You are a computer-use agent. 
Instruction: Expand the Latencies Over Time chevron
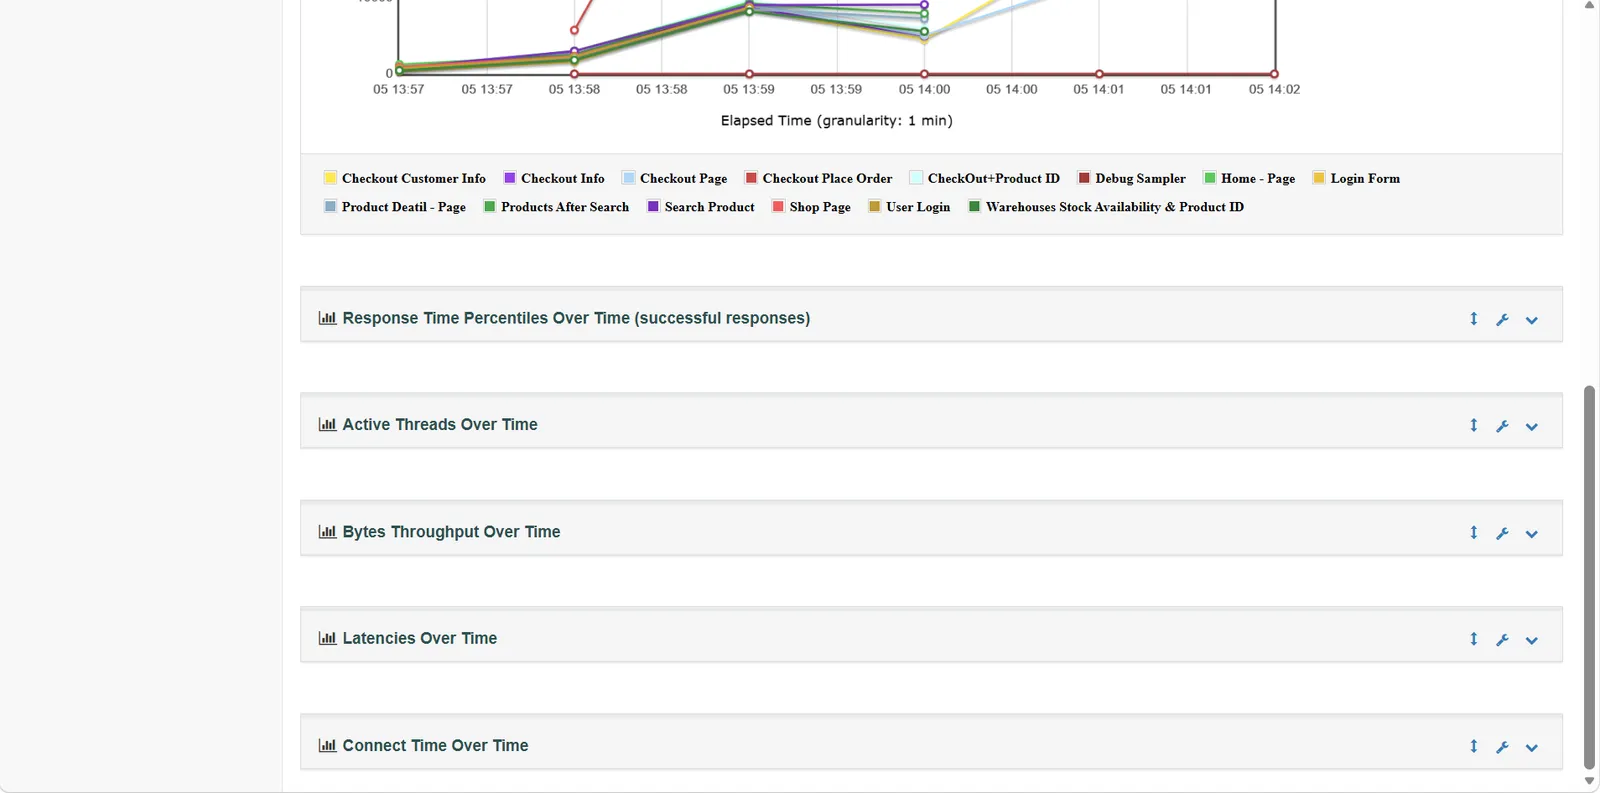click(1531, 640)
